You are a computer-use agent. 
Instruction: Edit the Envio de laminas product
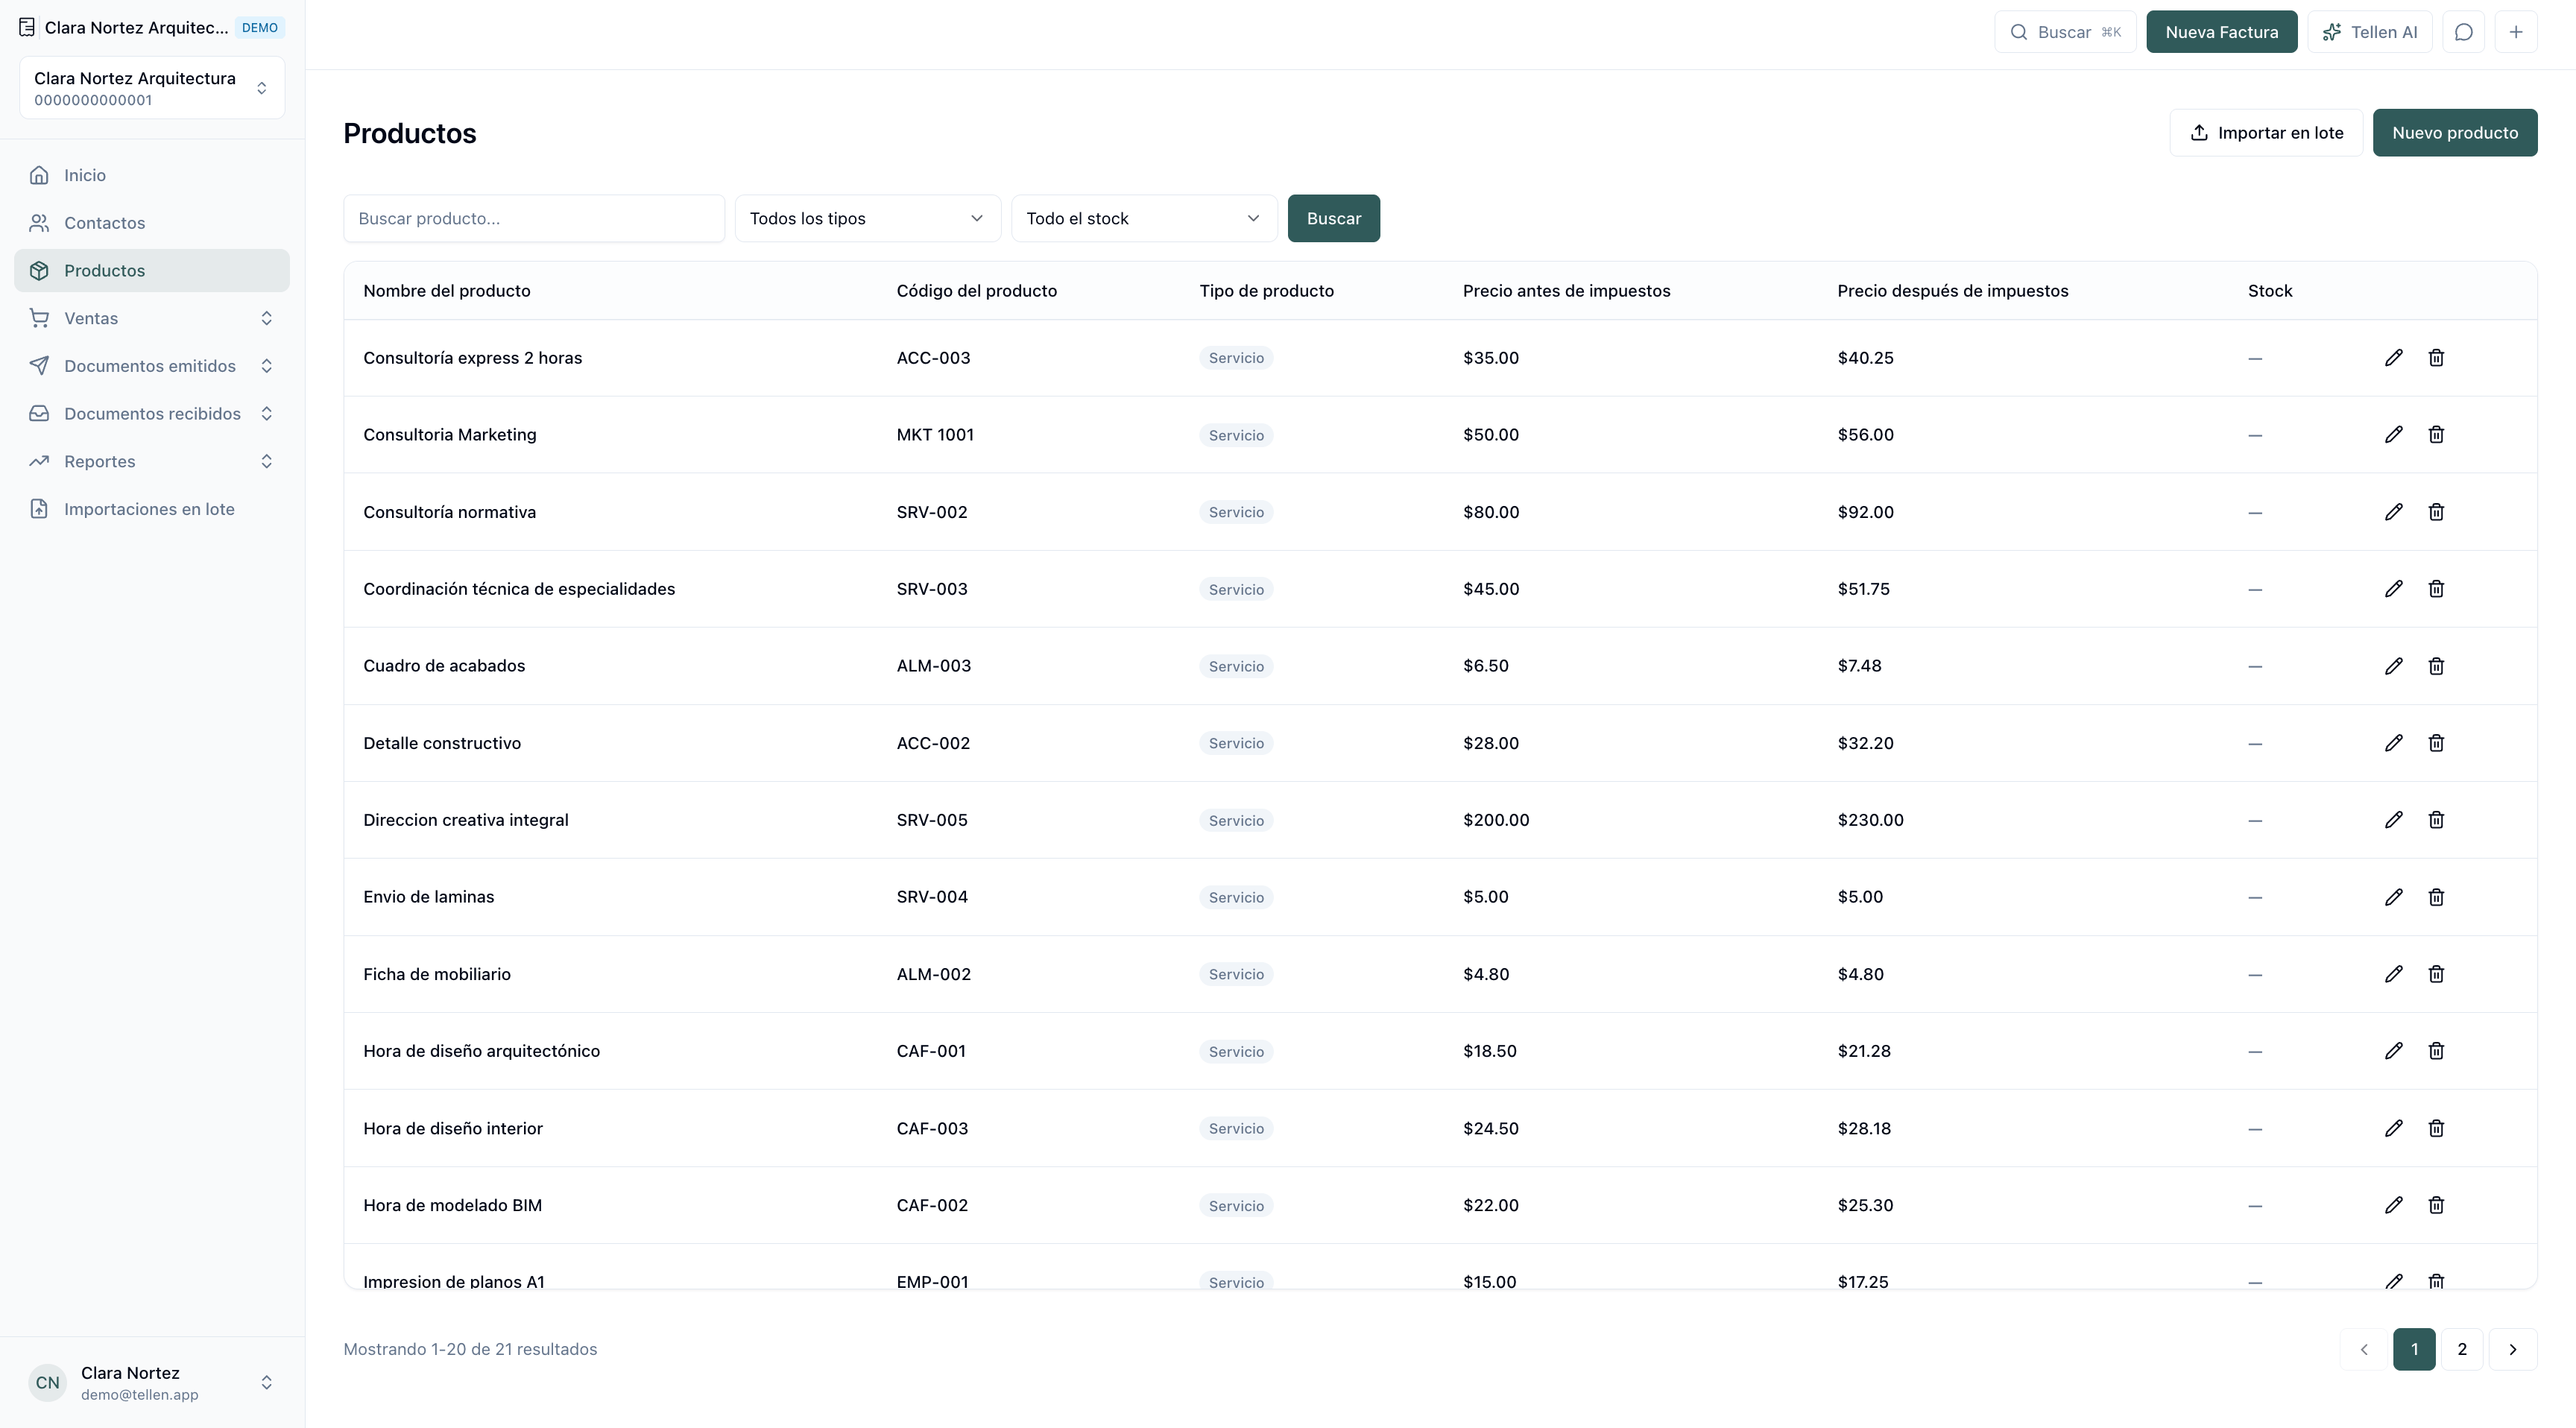pyautogui.click(x=2393, y=897)
